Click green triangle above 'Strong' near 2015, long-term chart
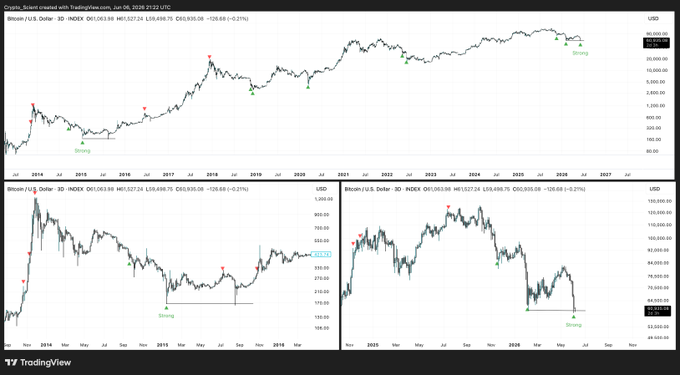 point(82,142)
